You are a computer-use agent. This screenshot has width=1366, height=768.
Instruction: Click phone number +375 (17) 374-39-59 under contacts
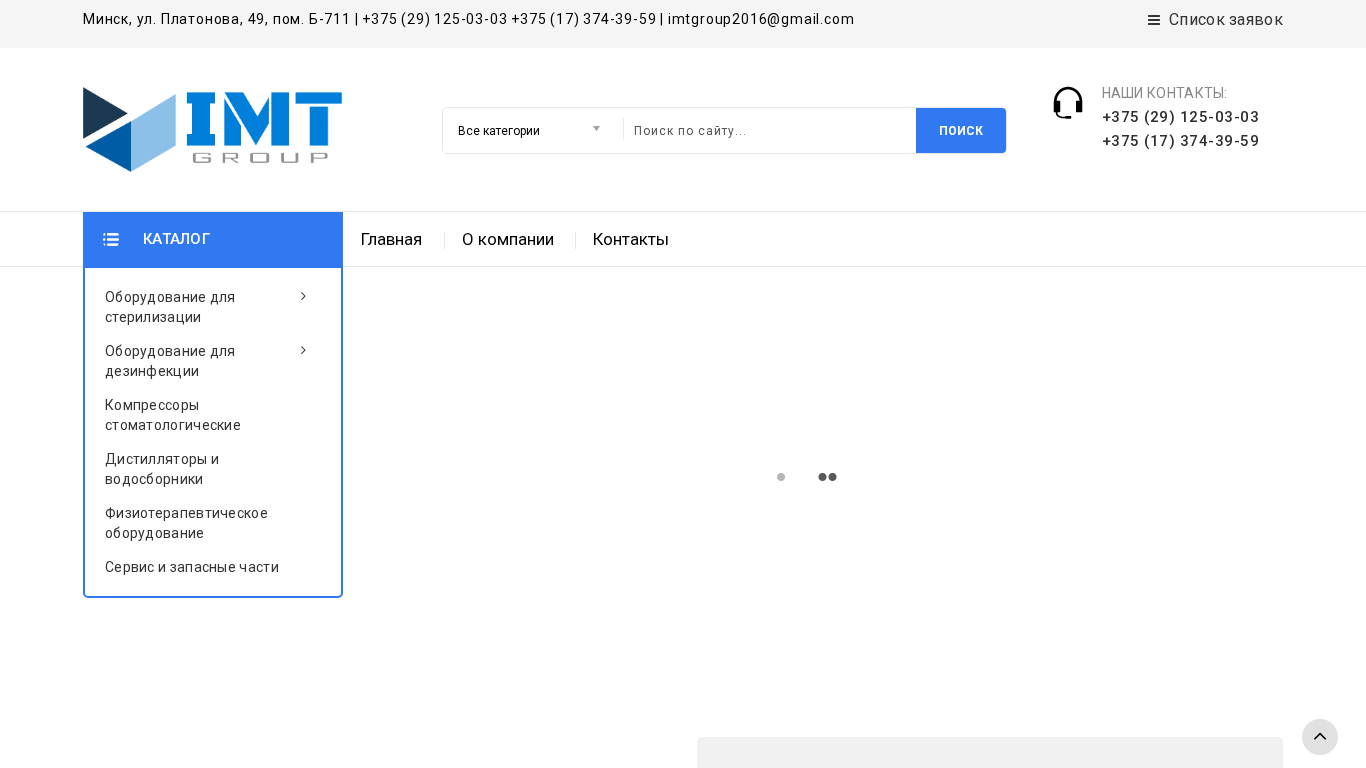click(1180, 141)
